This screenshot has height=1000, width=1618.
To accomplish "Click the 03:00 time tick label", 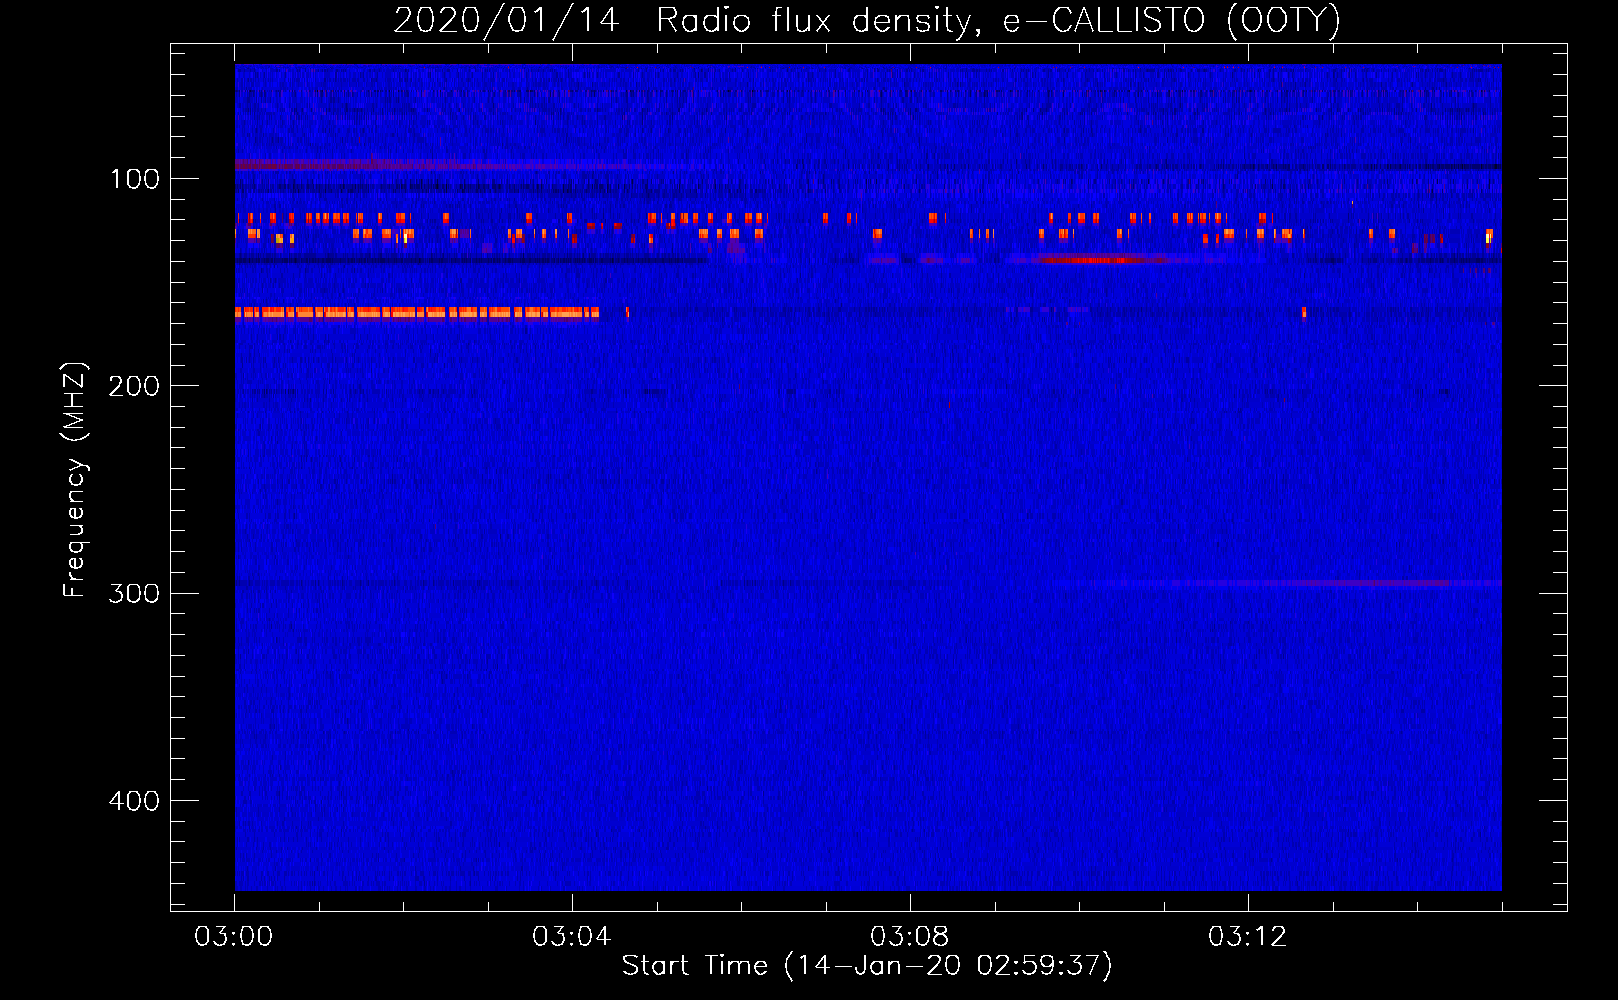I will click(x=234, y=937).
